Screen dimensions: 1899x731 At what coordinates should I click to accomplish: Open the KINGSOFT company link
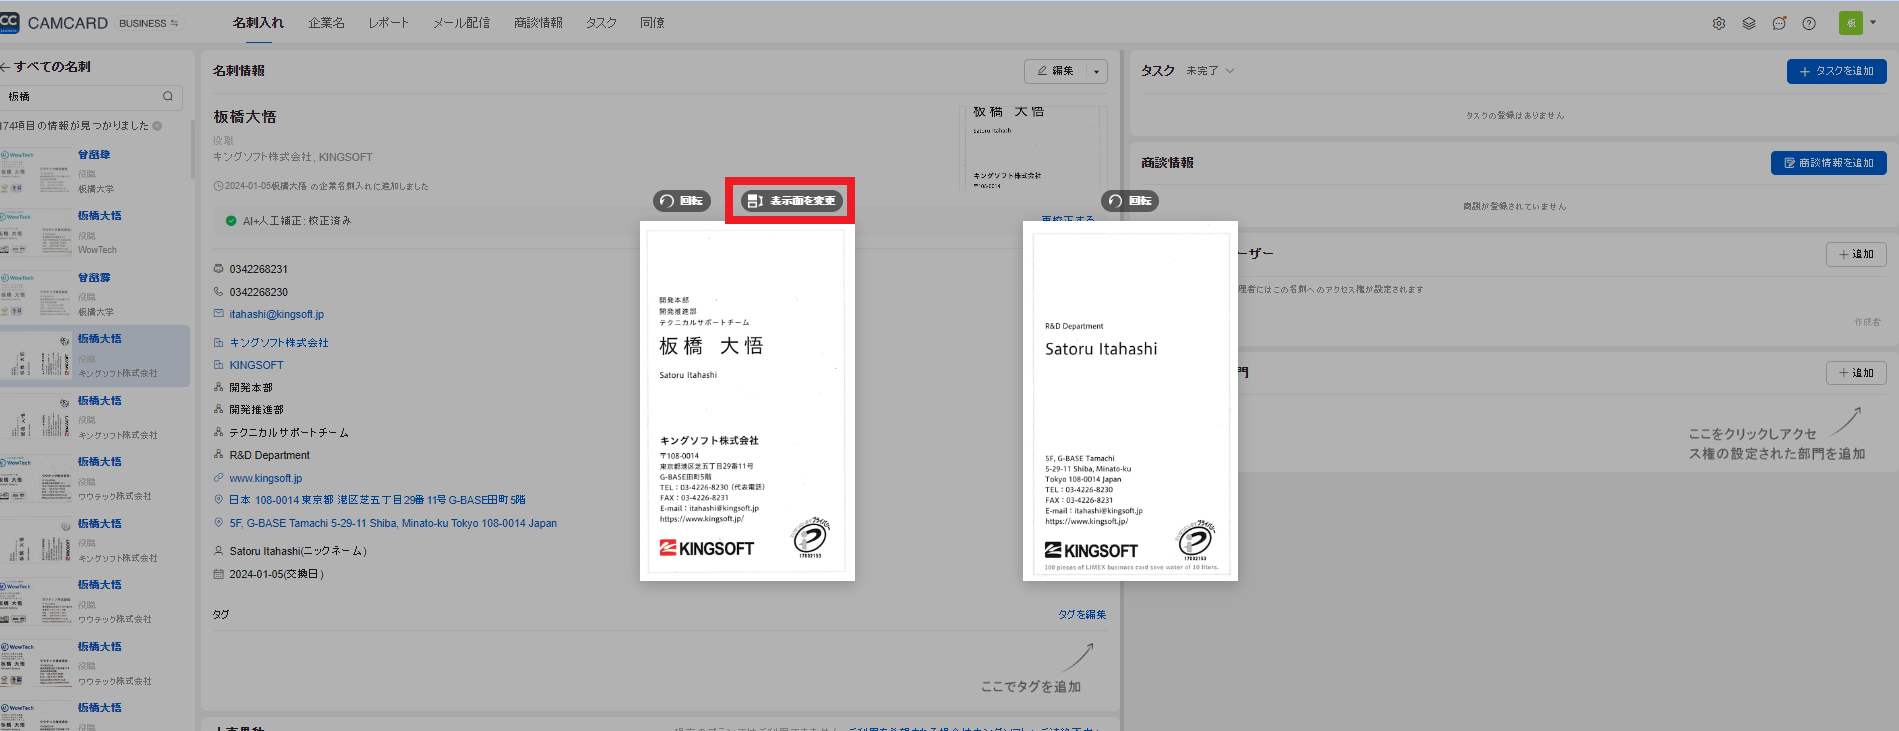[x=256, y=365]
